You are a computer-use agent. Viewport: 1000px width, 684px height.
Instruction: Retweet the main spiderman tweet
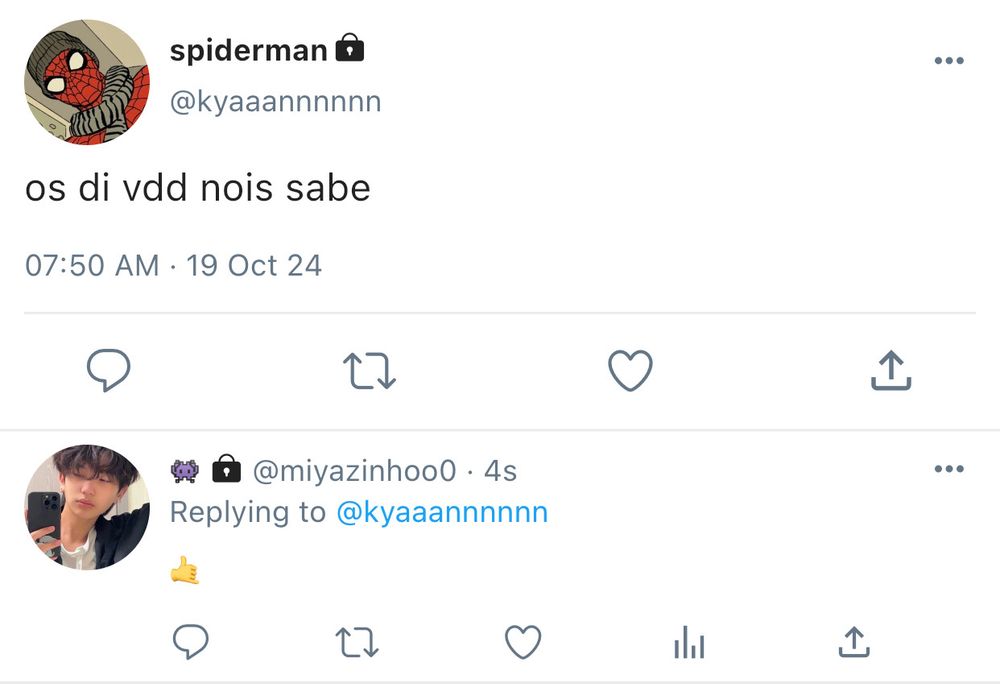369,371
